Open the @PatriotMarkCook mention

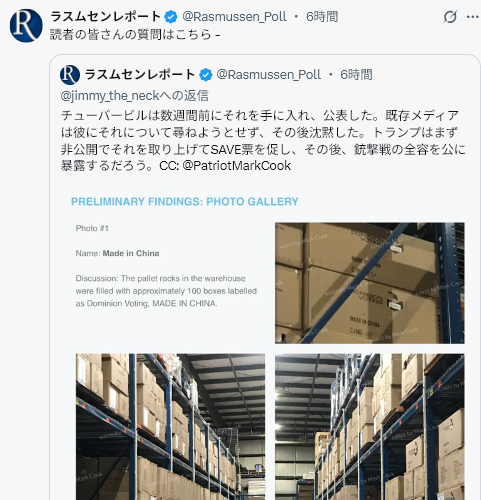pos(237,166)
